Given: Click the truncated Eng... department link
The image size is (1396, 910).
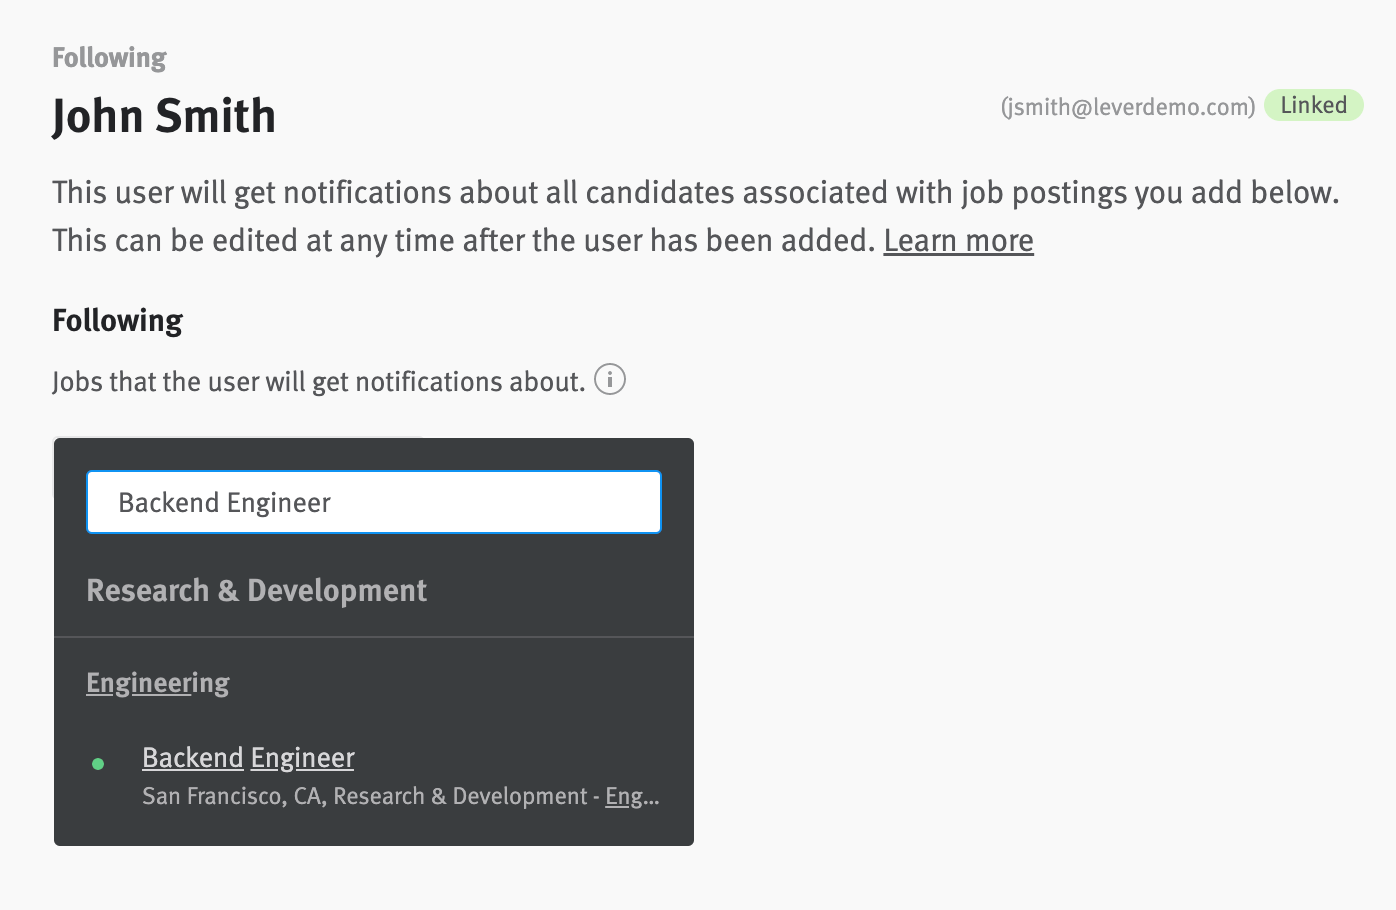Looking at the screenshot, I should click(x=630, y=796).
